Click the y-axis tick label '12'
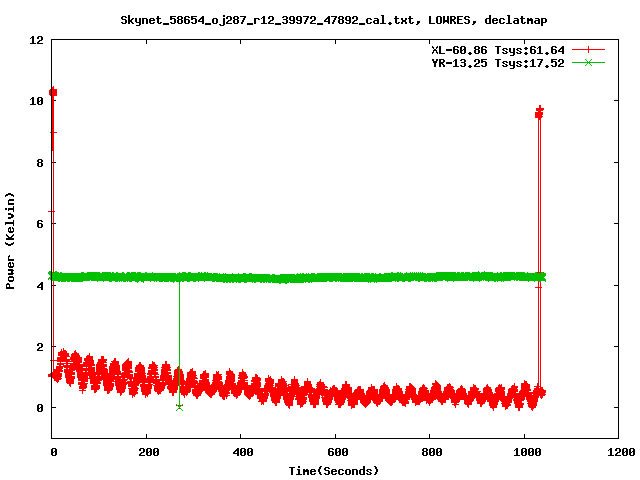The width and height of the screenshot is (640, 480). point(36,40)
